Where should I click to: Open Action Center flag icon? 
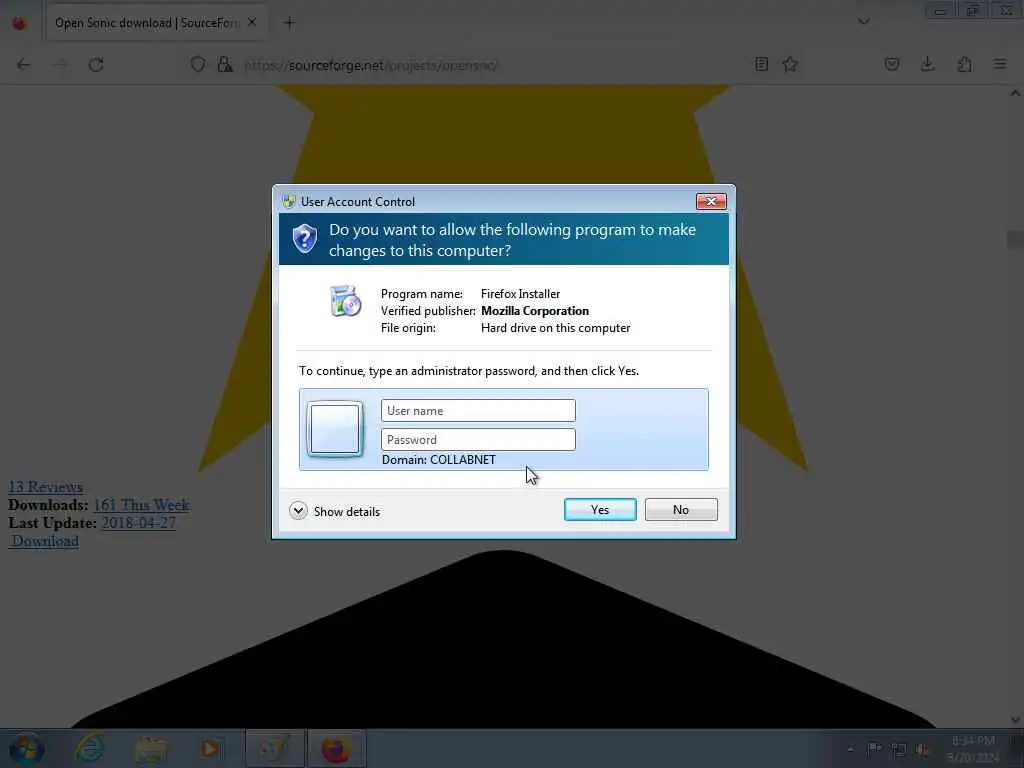pos(874,749)
